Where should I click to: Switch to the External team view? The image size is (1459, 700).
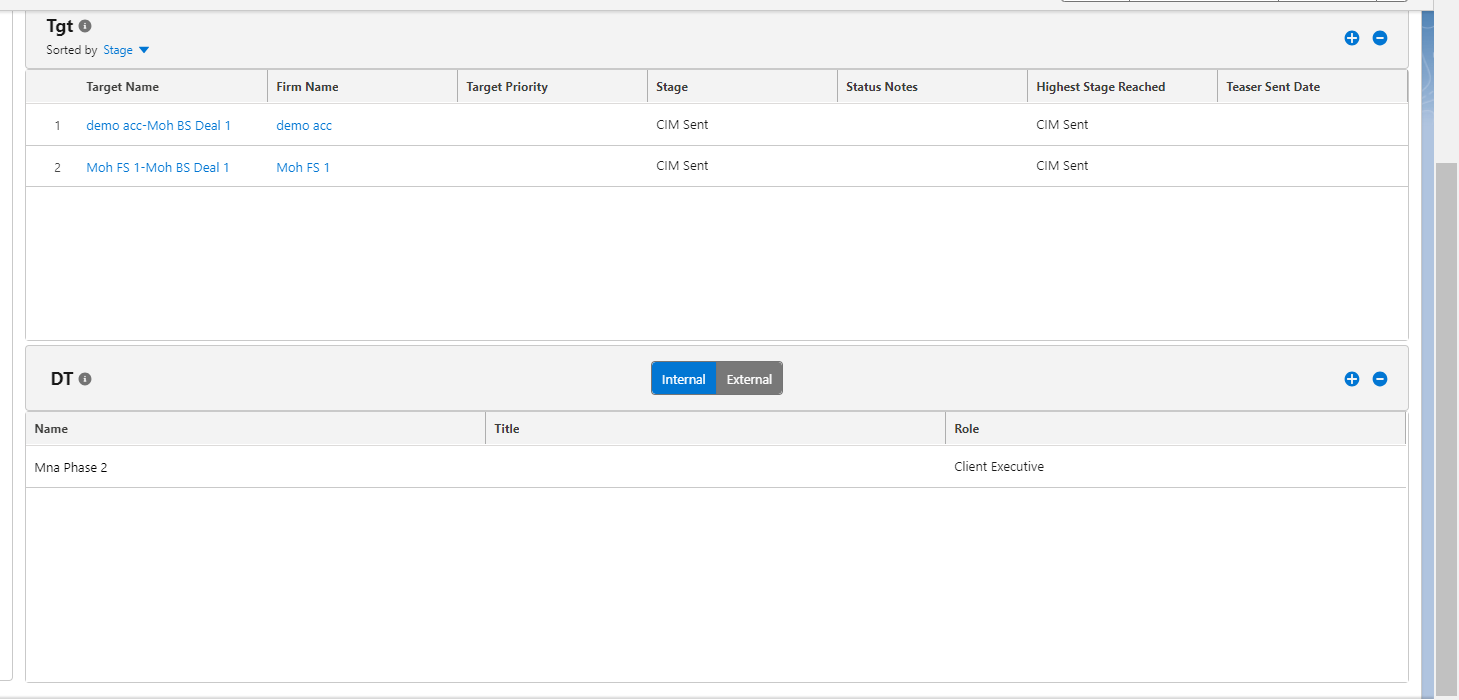coord(749,379)
